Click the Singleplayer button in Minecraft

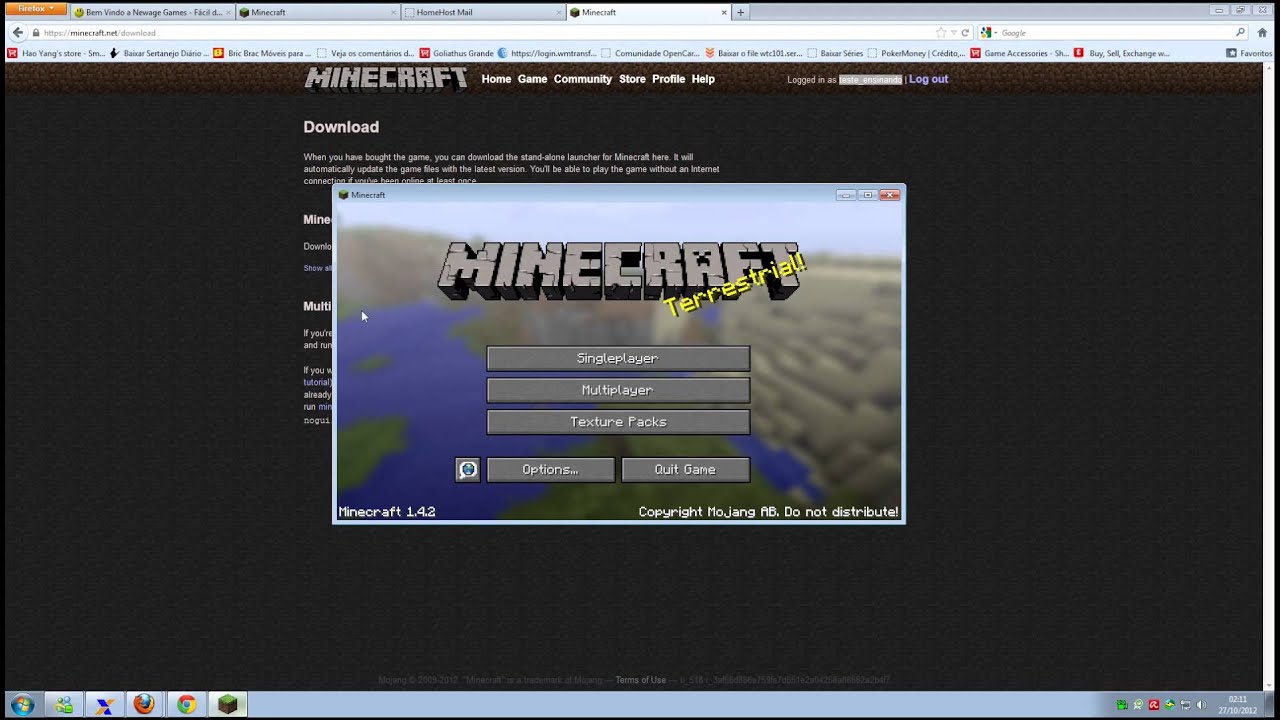pyautogui.click(x=618, y=358)
